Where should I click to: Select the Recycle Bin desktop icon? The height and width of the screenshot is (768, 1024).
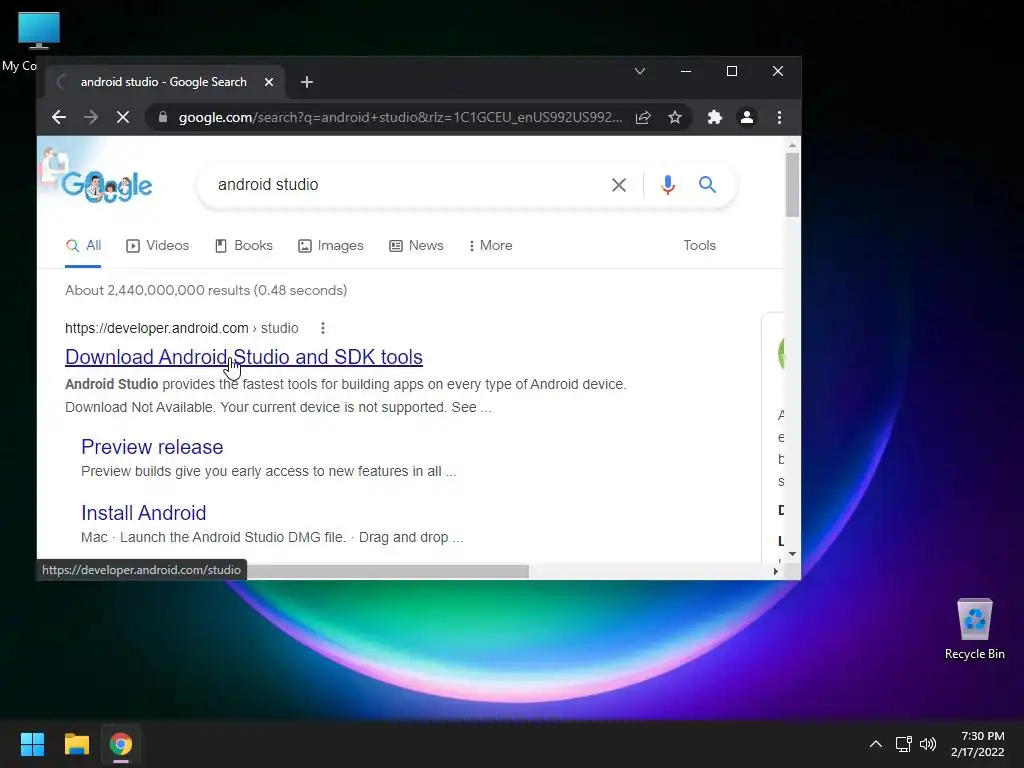(x=974, y=630)
